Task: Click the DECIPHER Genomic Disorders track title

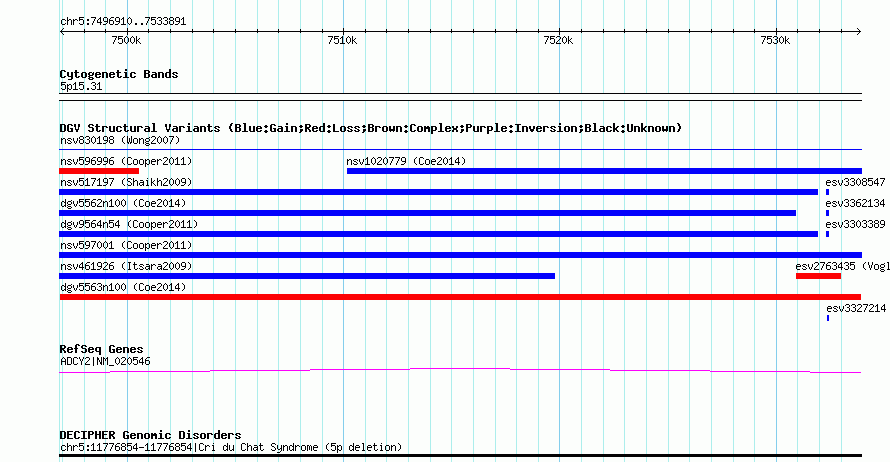Action: click(x=150, y=435)
